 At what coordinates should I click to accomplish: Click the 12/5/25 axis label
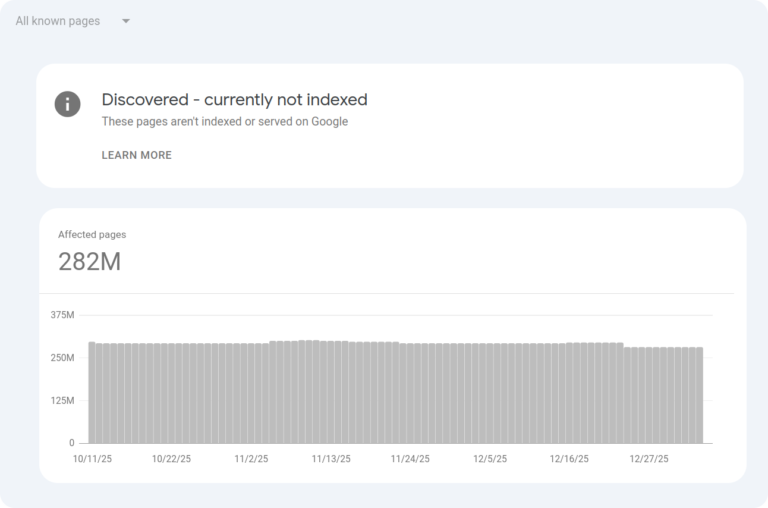(x=490, y=459)
